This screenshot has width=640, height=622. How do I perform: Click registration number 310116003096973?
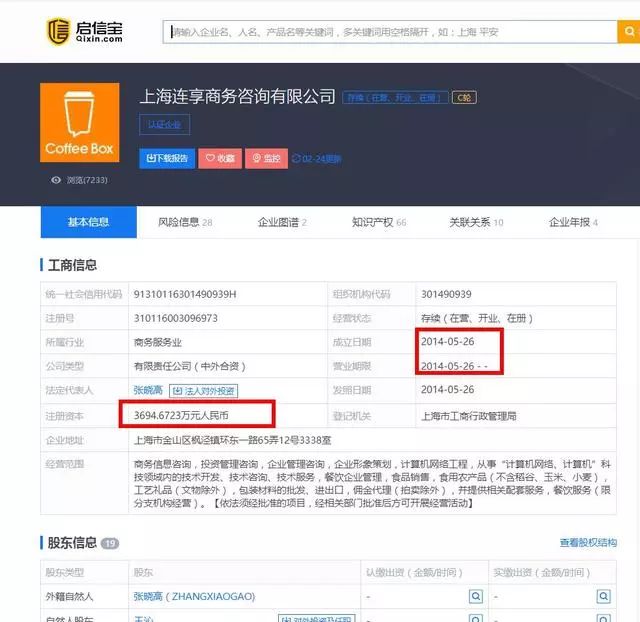point(176,318)
